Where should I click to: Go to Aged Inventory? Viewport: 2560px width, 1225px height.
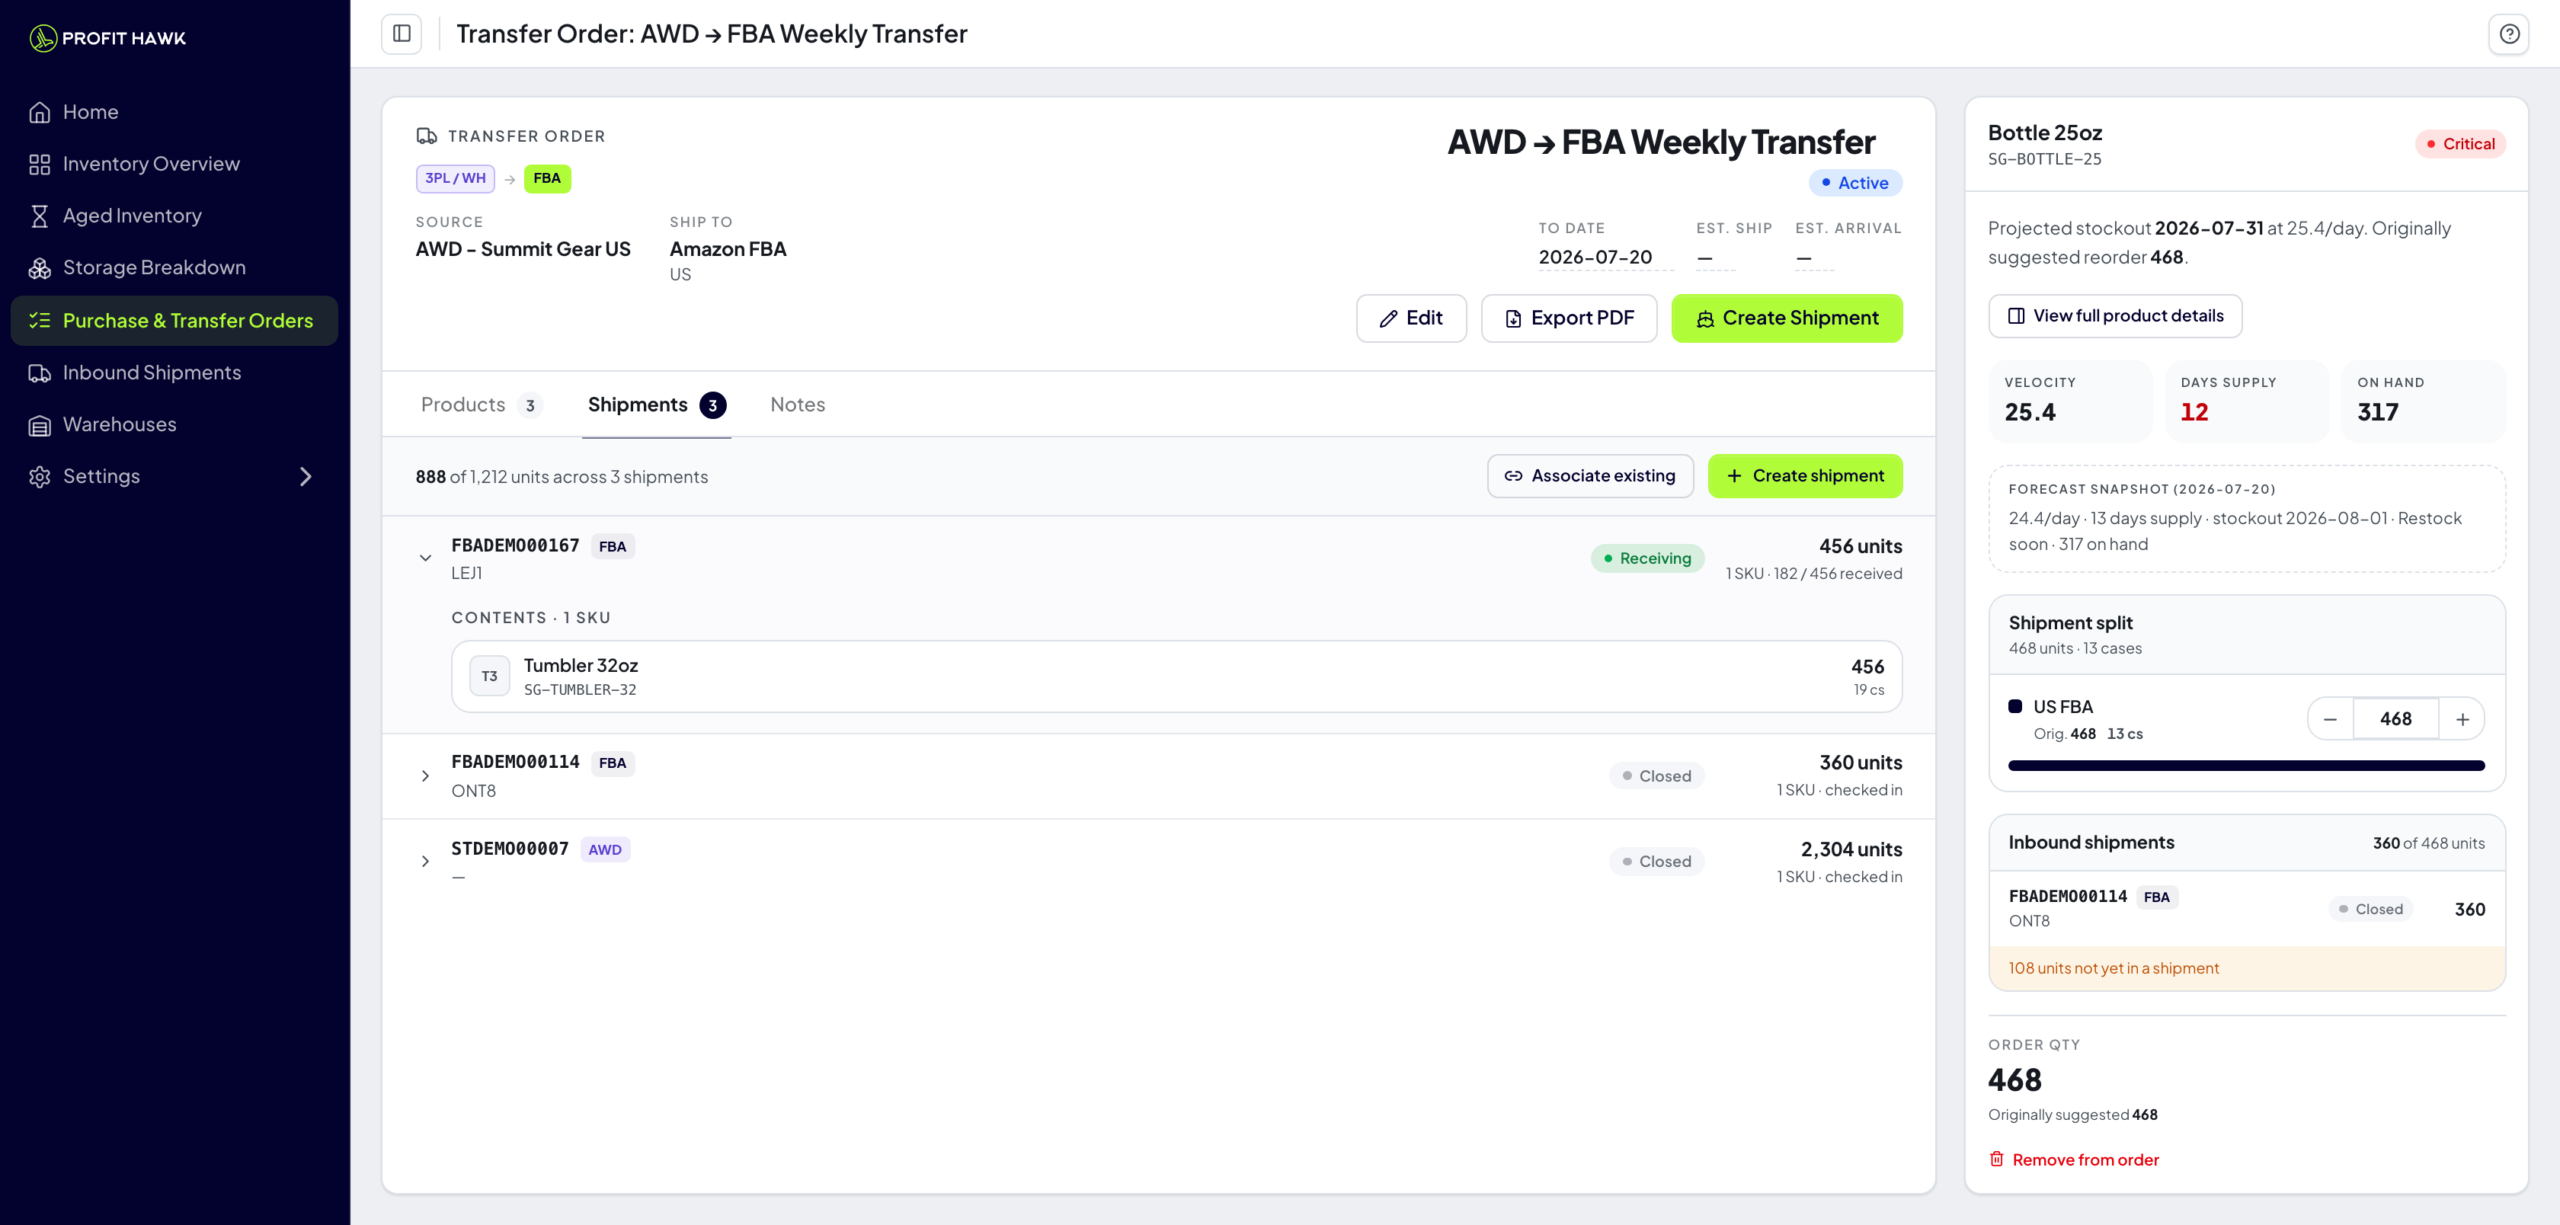click(x=174, y=216)
